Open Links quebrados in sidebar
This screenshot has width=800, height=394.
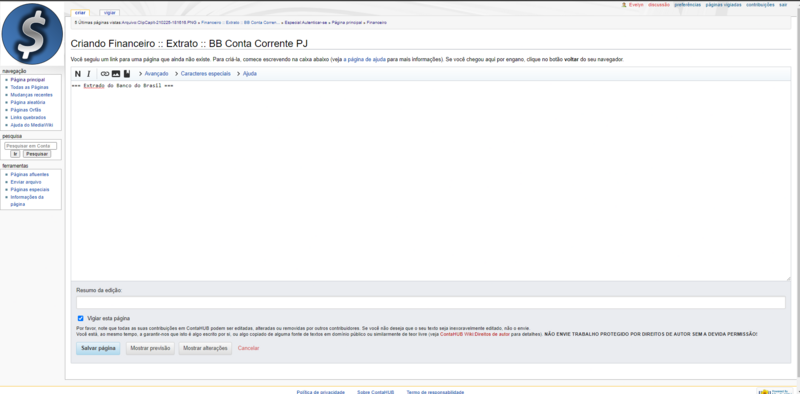(28, 117)
